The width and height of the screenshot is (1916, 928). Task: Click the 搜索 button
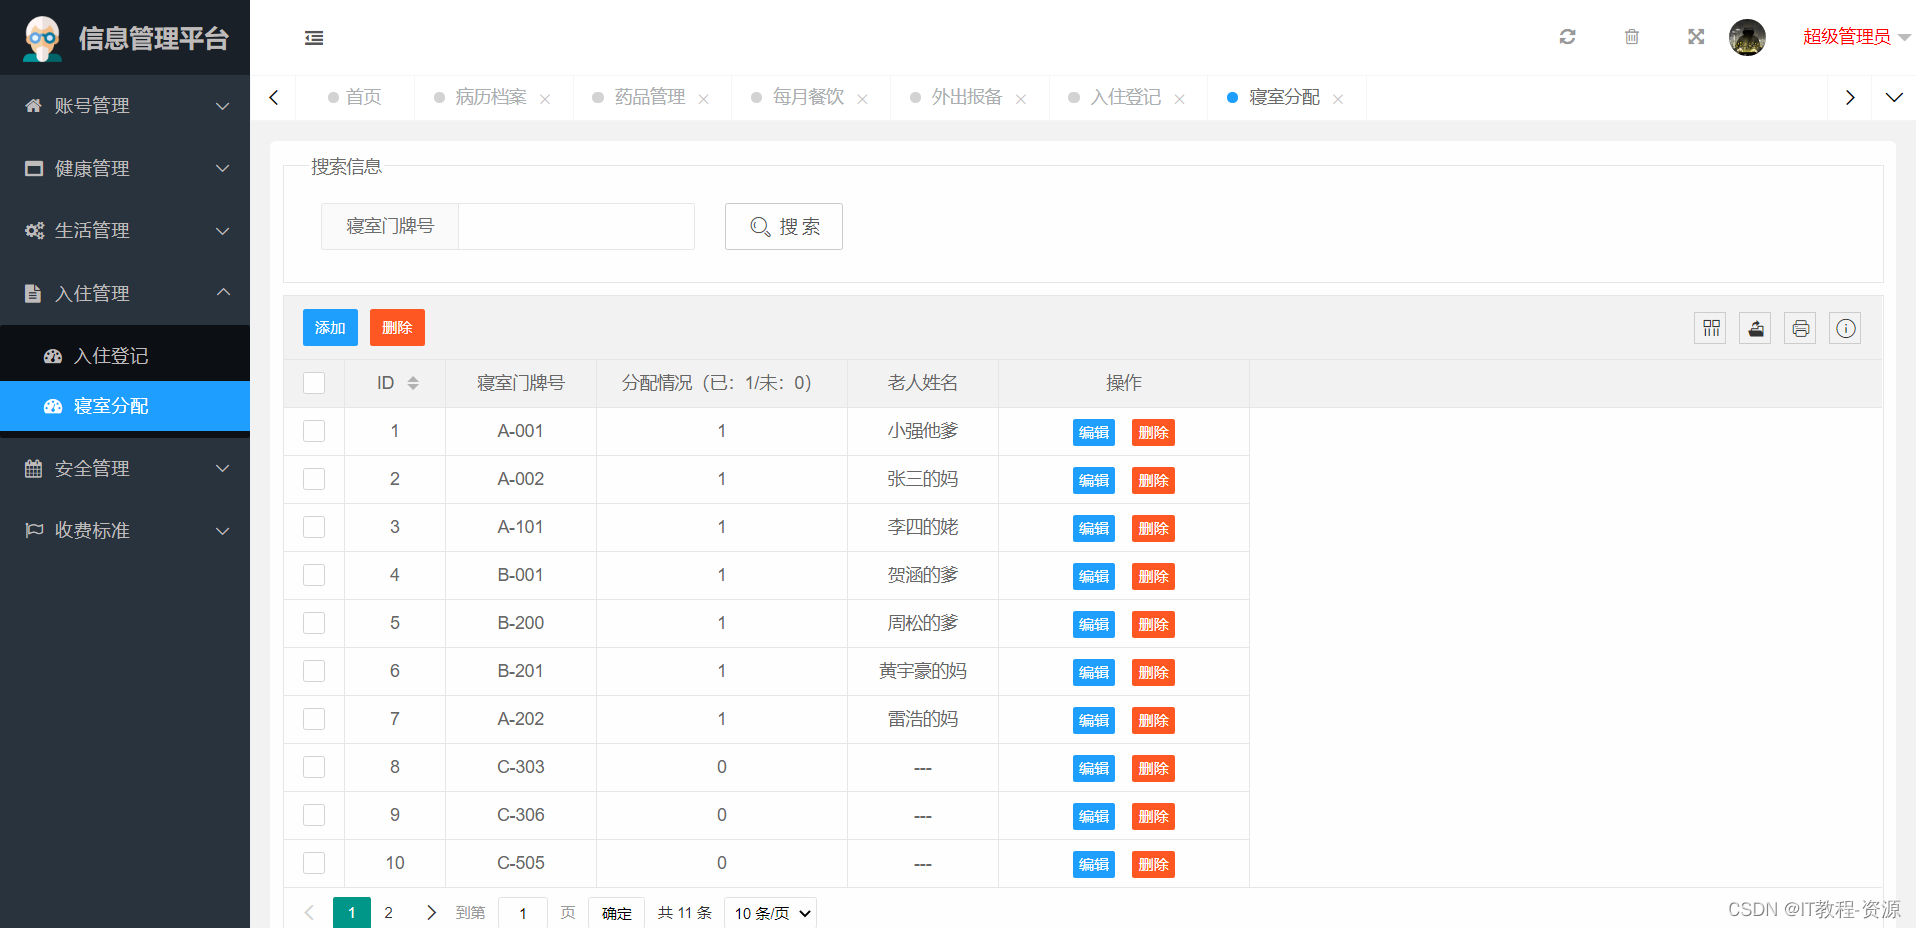point(784,226)
